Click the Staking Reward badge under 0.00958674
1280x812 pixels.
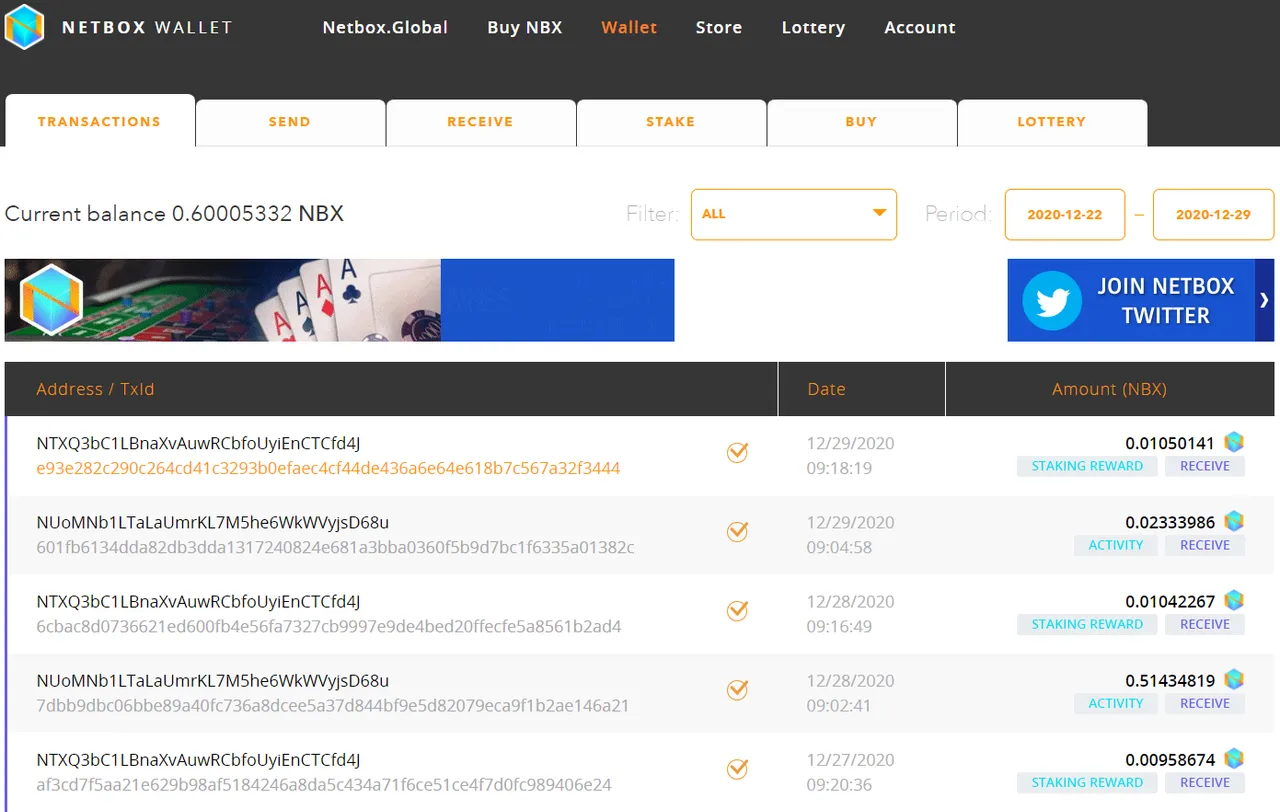pos(1087,782)
